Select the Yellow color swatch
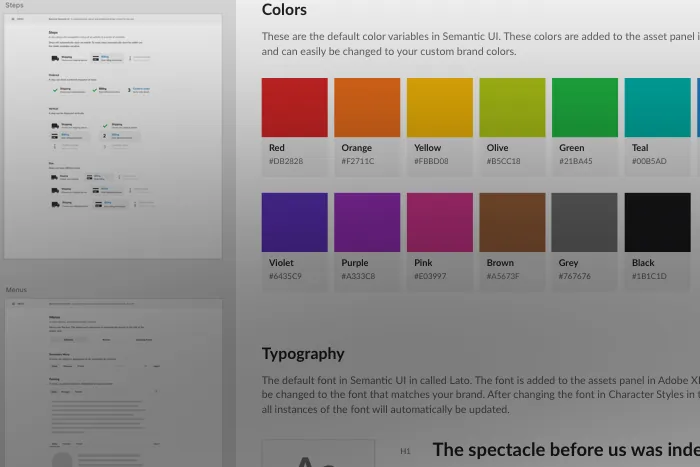Screen dimensions: 700x467 [x=440, y=108]
